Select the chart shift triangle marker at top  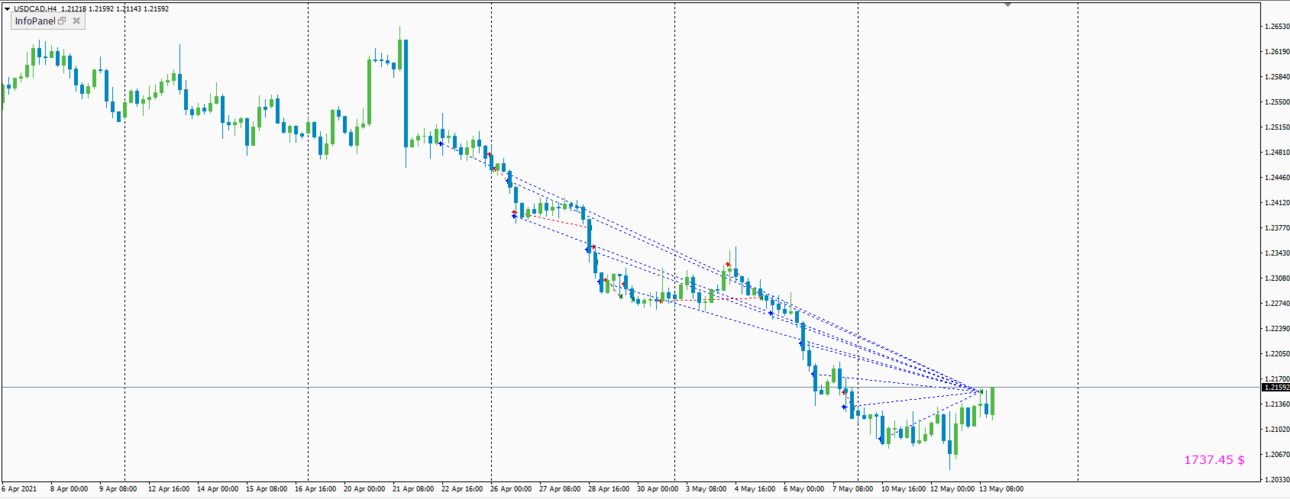pos(1008,5)
